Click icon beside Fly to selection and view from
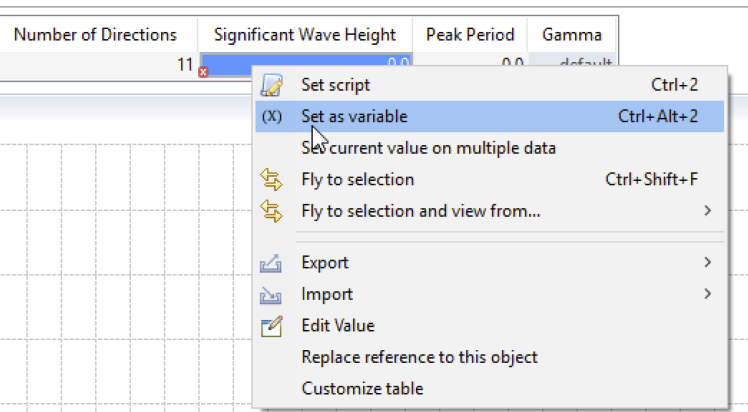Viewport: 748px width, 412px height. pos(271,211)
